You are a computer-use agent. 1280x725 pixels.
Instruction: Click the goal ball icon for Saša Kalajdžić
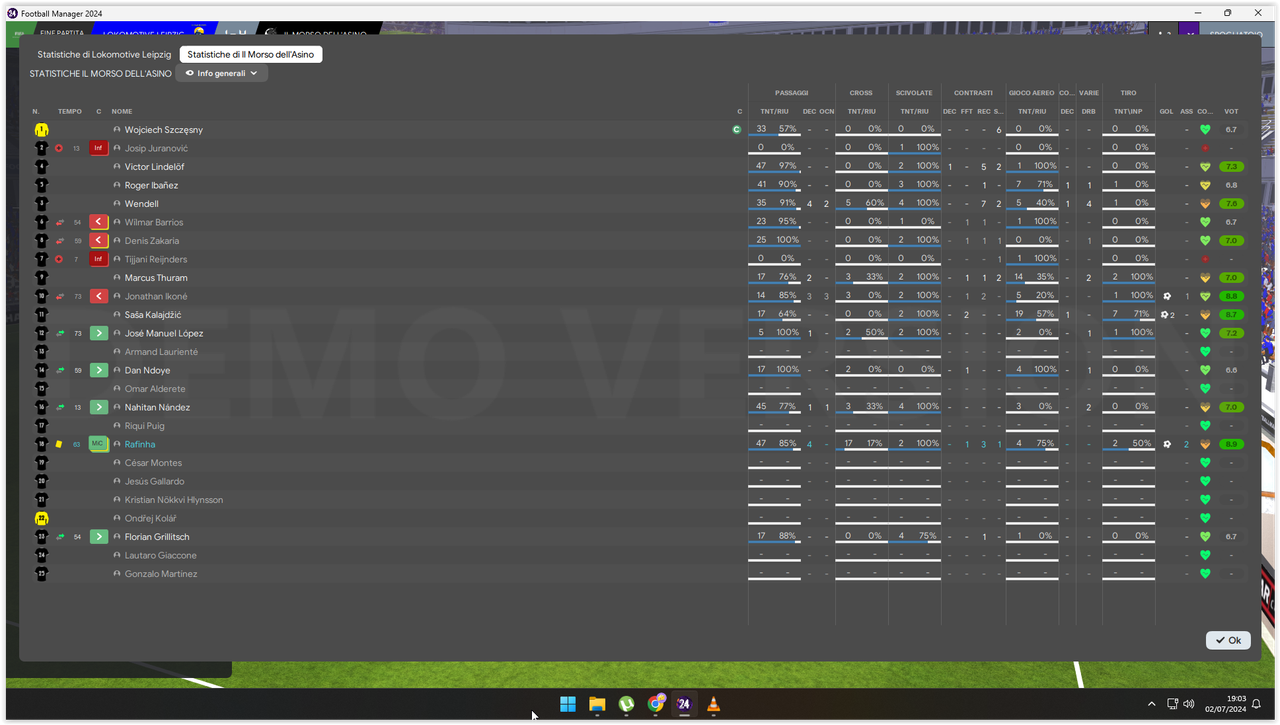(1165, 315)
